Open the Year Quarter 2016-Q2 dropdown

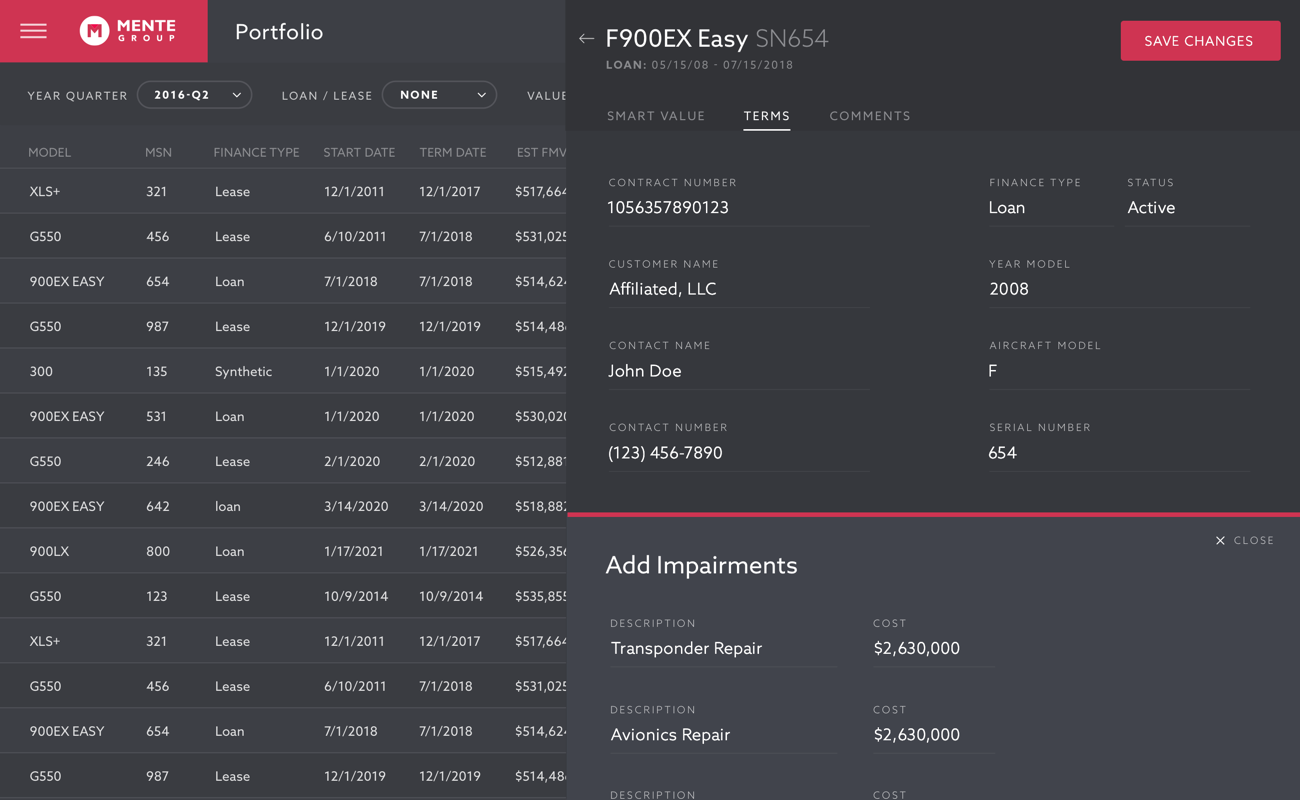click(195, 95)
